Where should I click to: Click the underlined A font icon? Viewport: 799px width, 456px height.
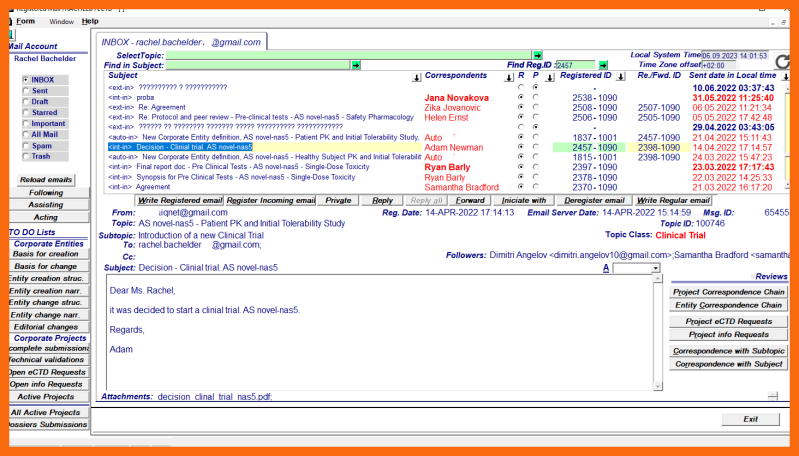[x=606, y=268]
